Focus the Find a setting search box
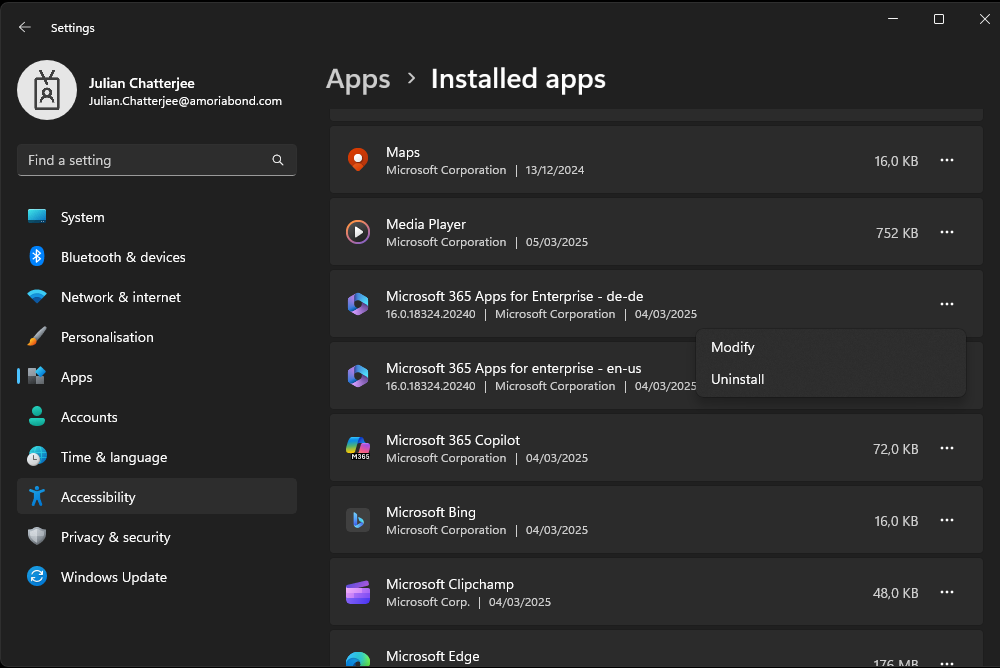Screen dimensions: 1000x668 click(157, 160)
